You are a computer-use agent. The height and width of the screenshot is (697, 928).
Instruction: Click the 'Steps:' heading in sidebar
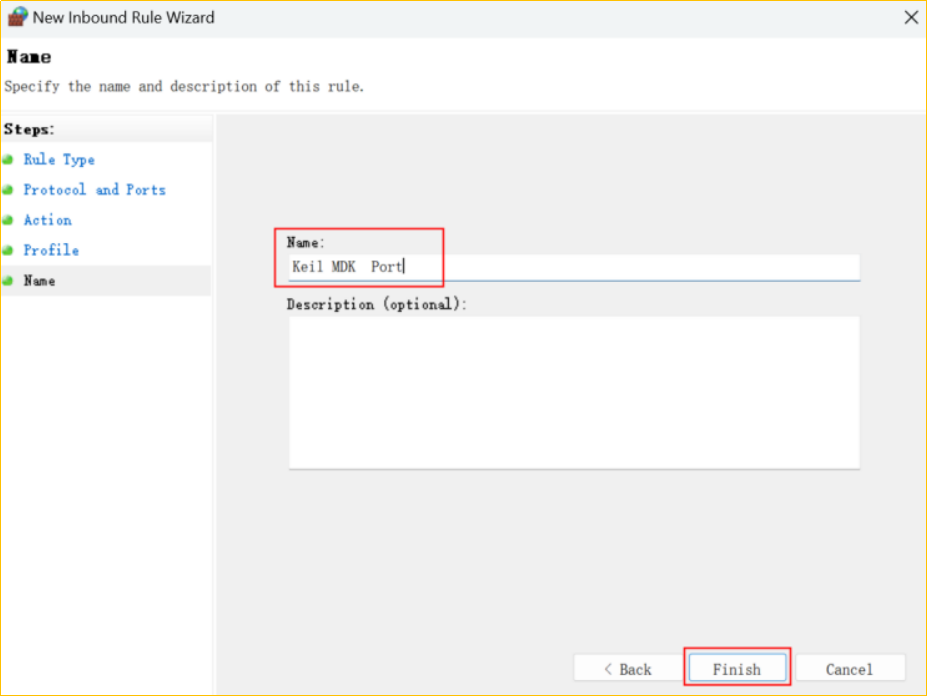pos(29,129)
